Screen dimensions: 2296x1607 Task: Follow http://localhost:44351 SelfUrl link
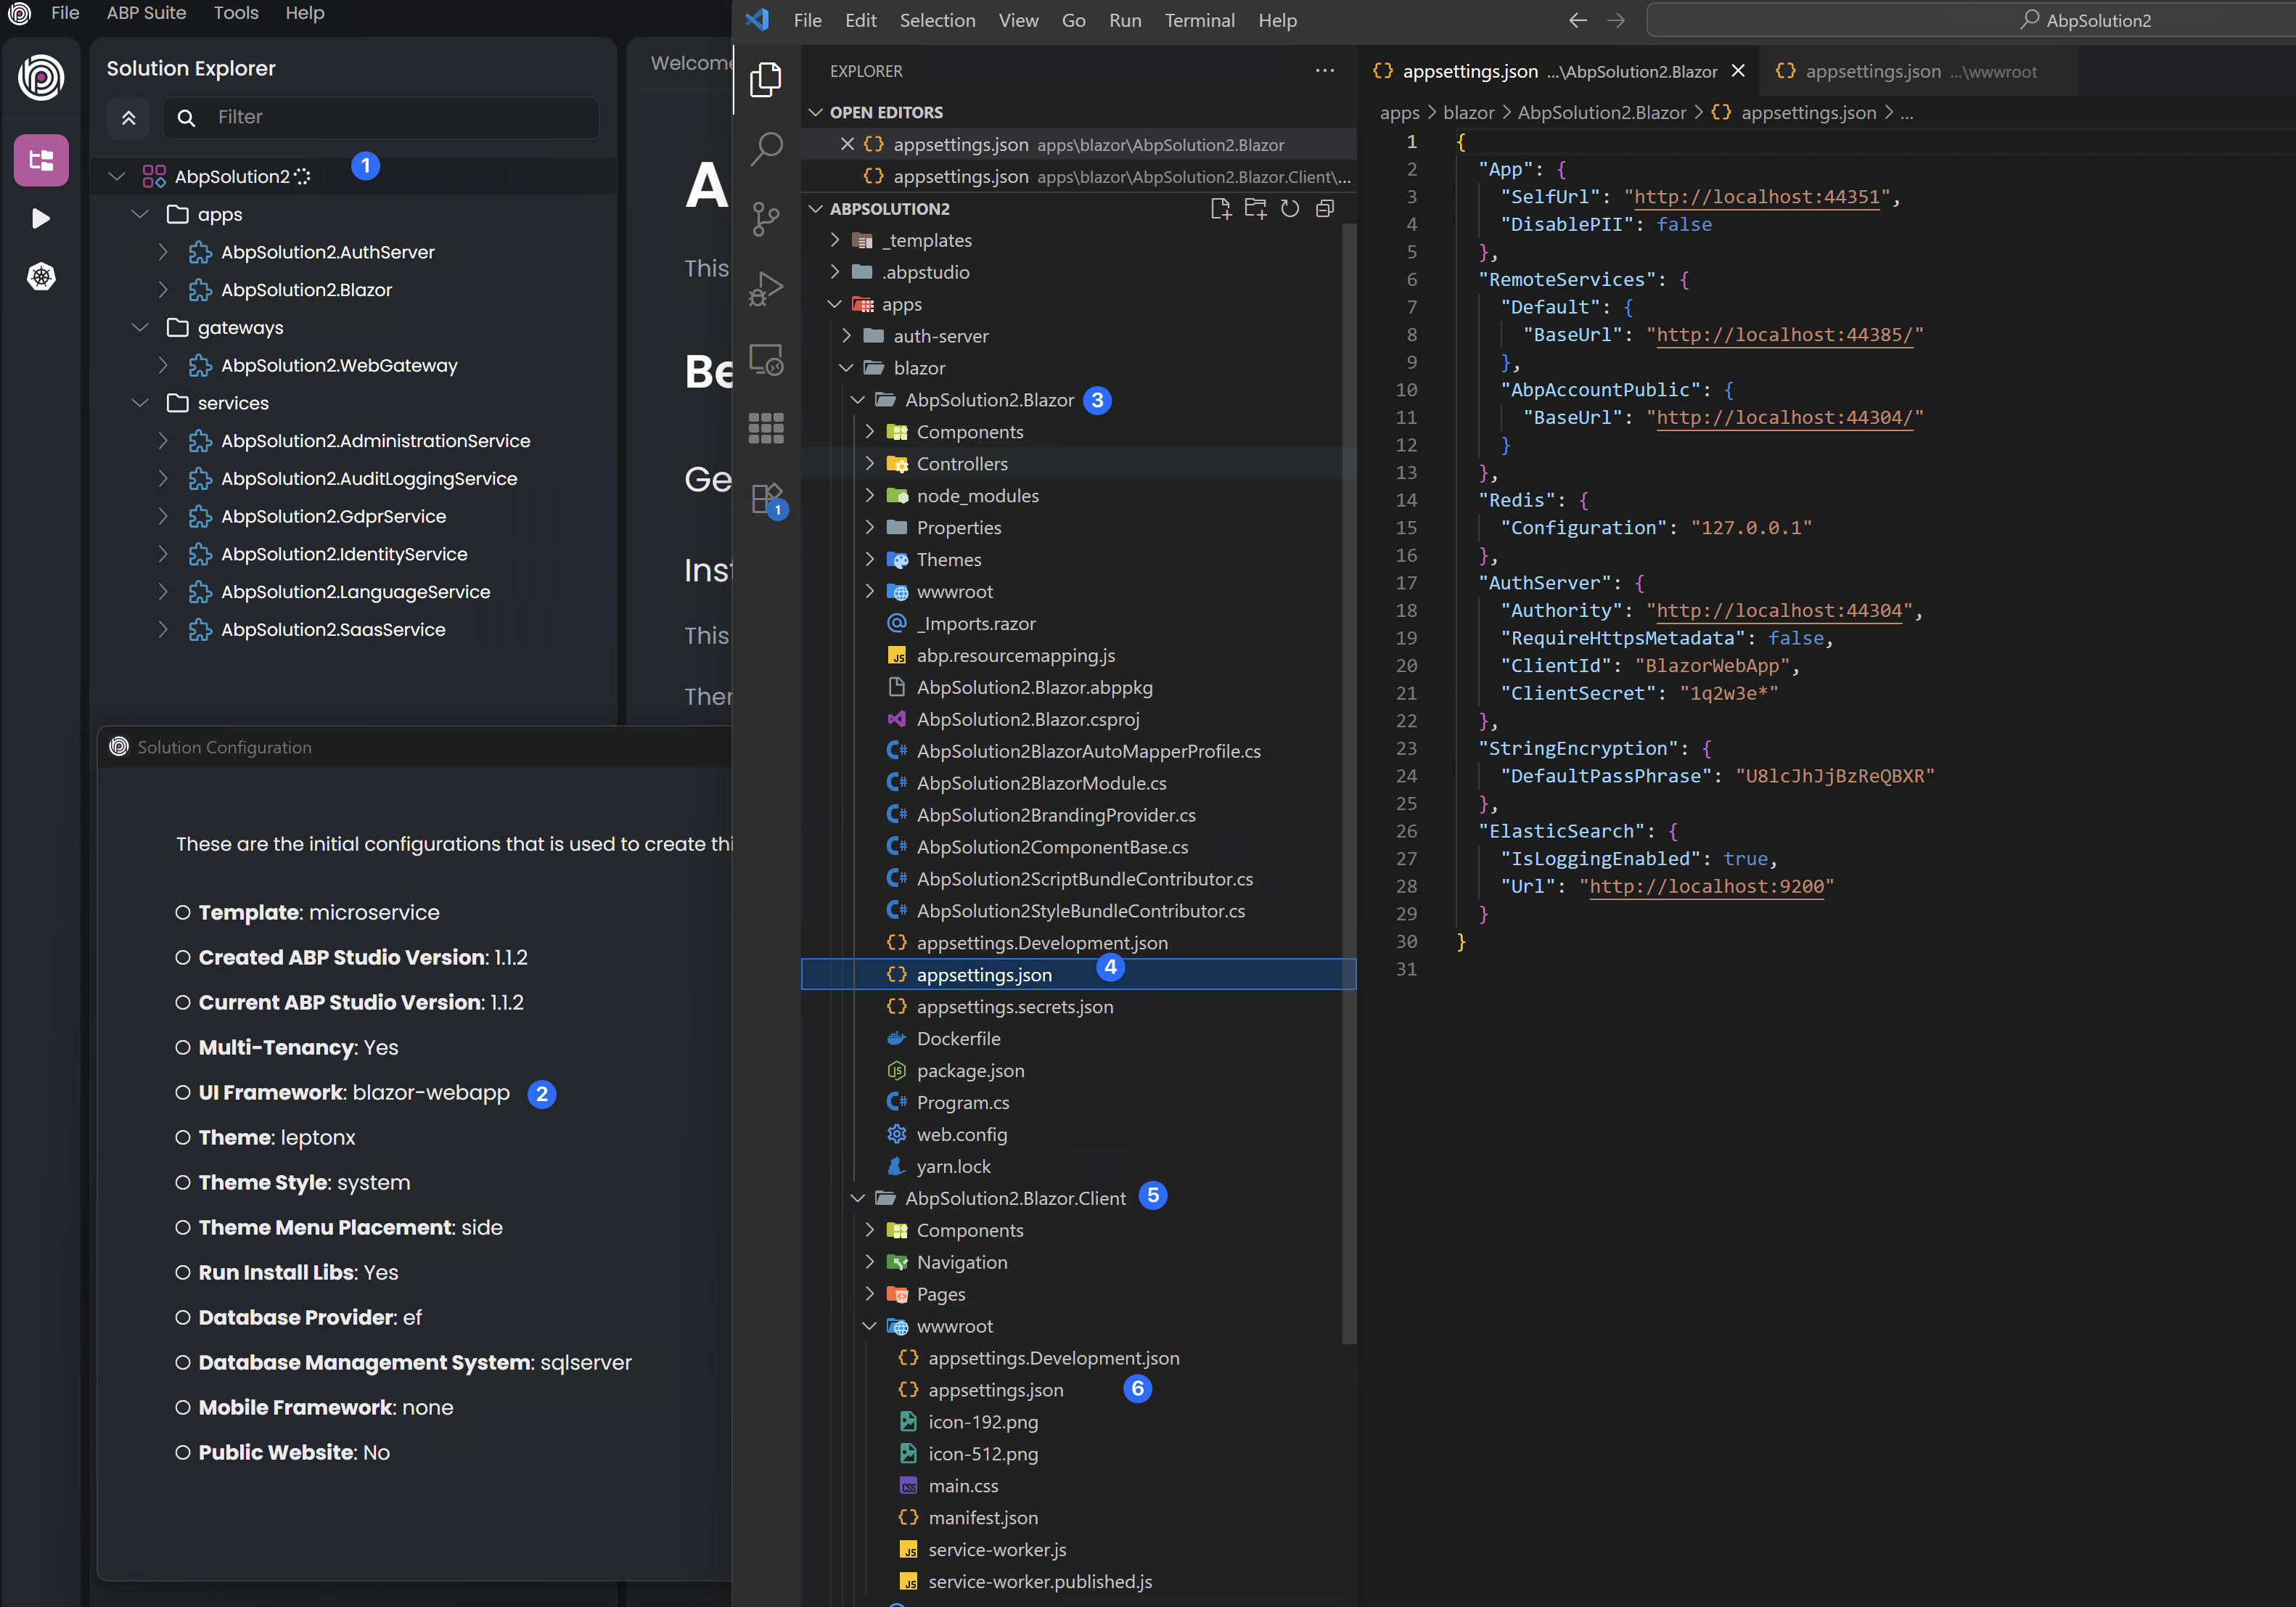click(x=1757, y=197)
